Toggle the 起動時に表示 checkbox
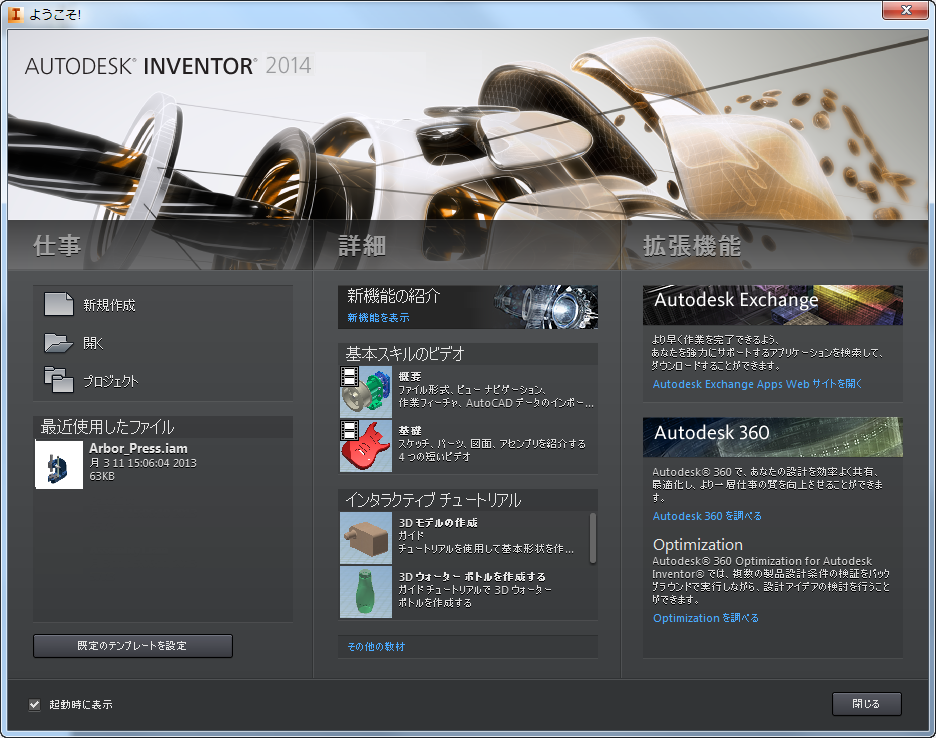 tap(35, 705)
